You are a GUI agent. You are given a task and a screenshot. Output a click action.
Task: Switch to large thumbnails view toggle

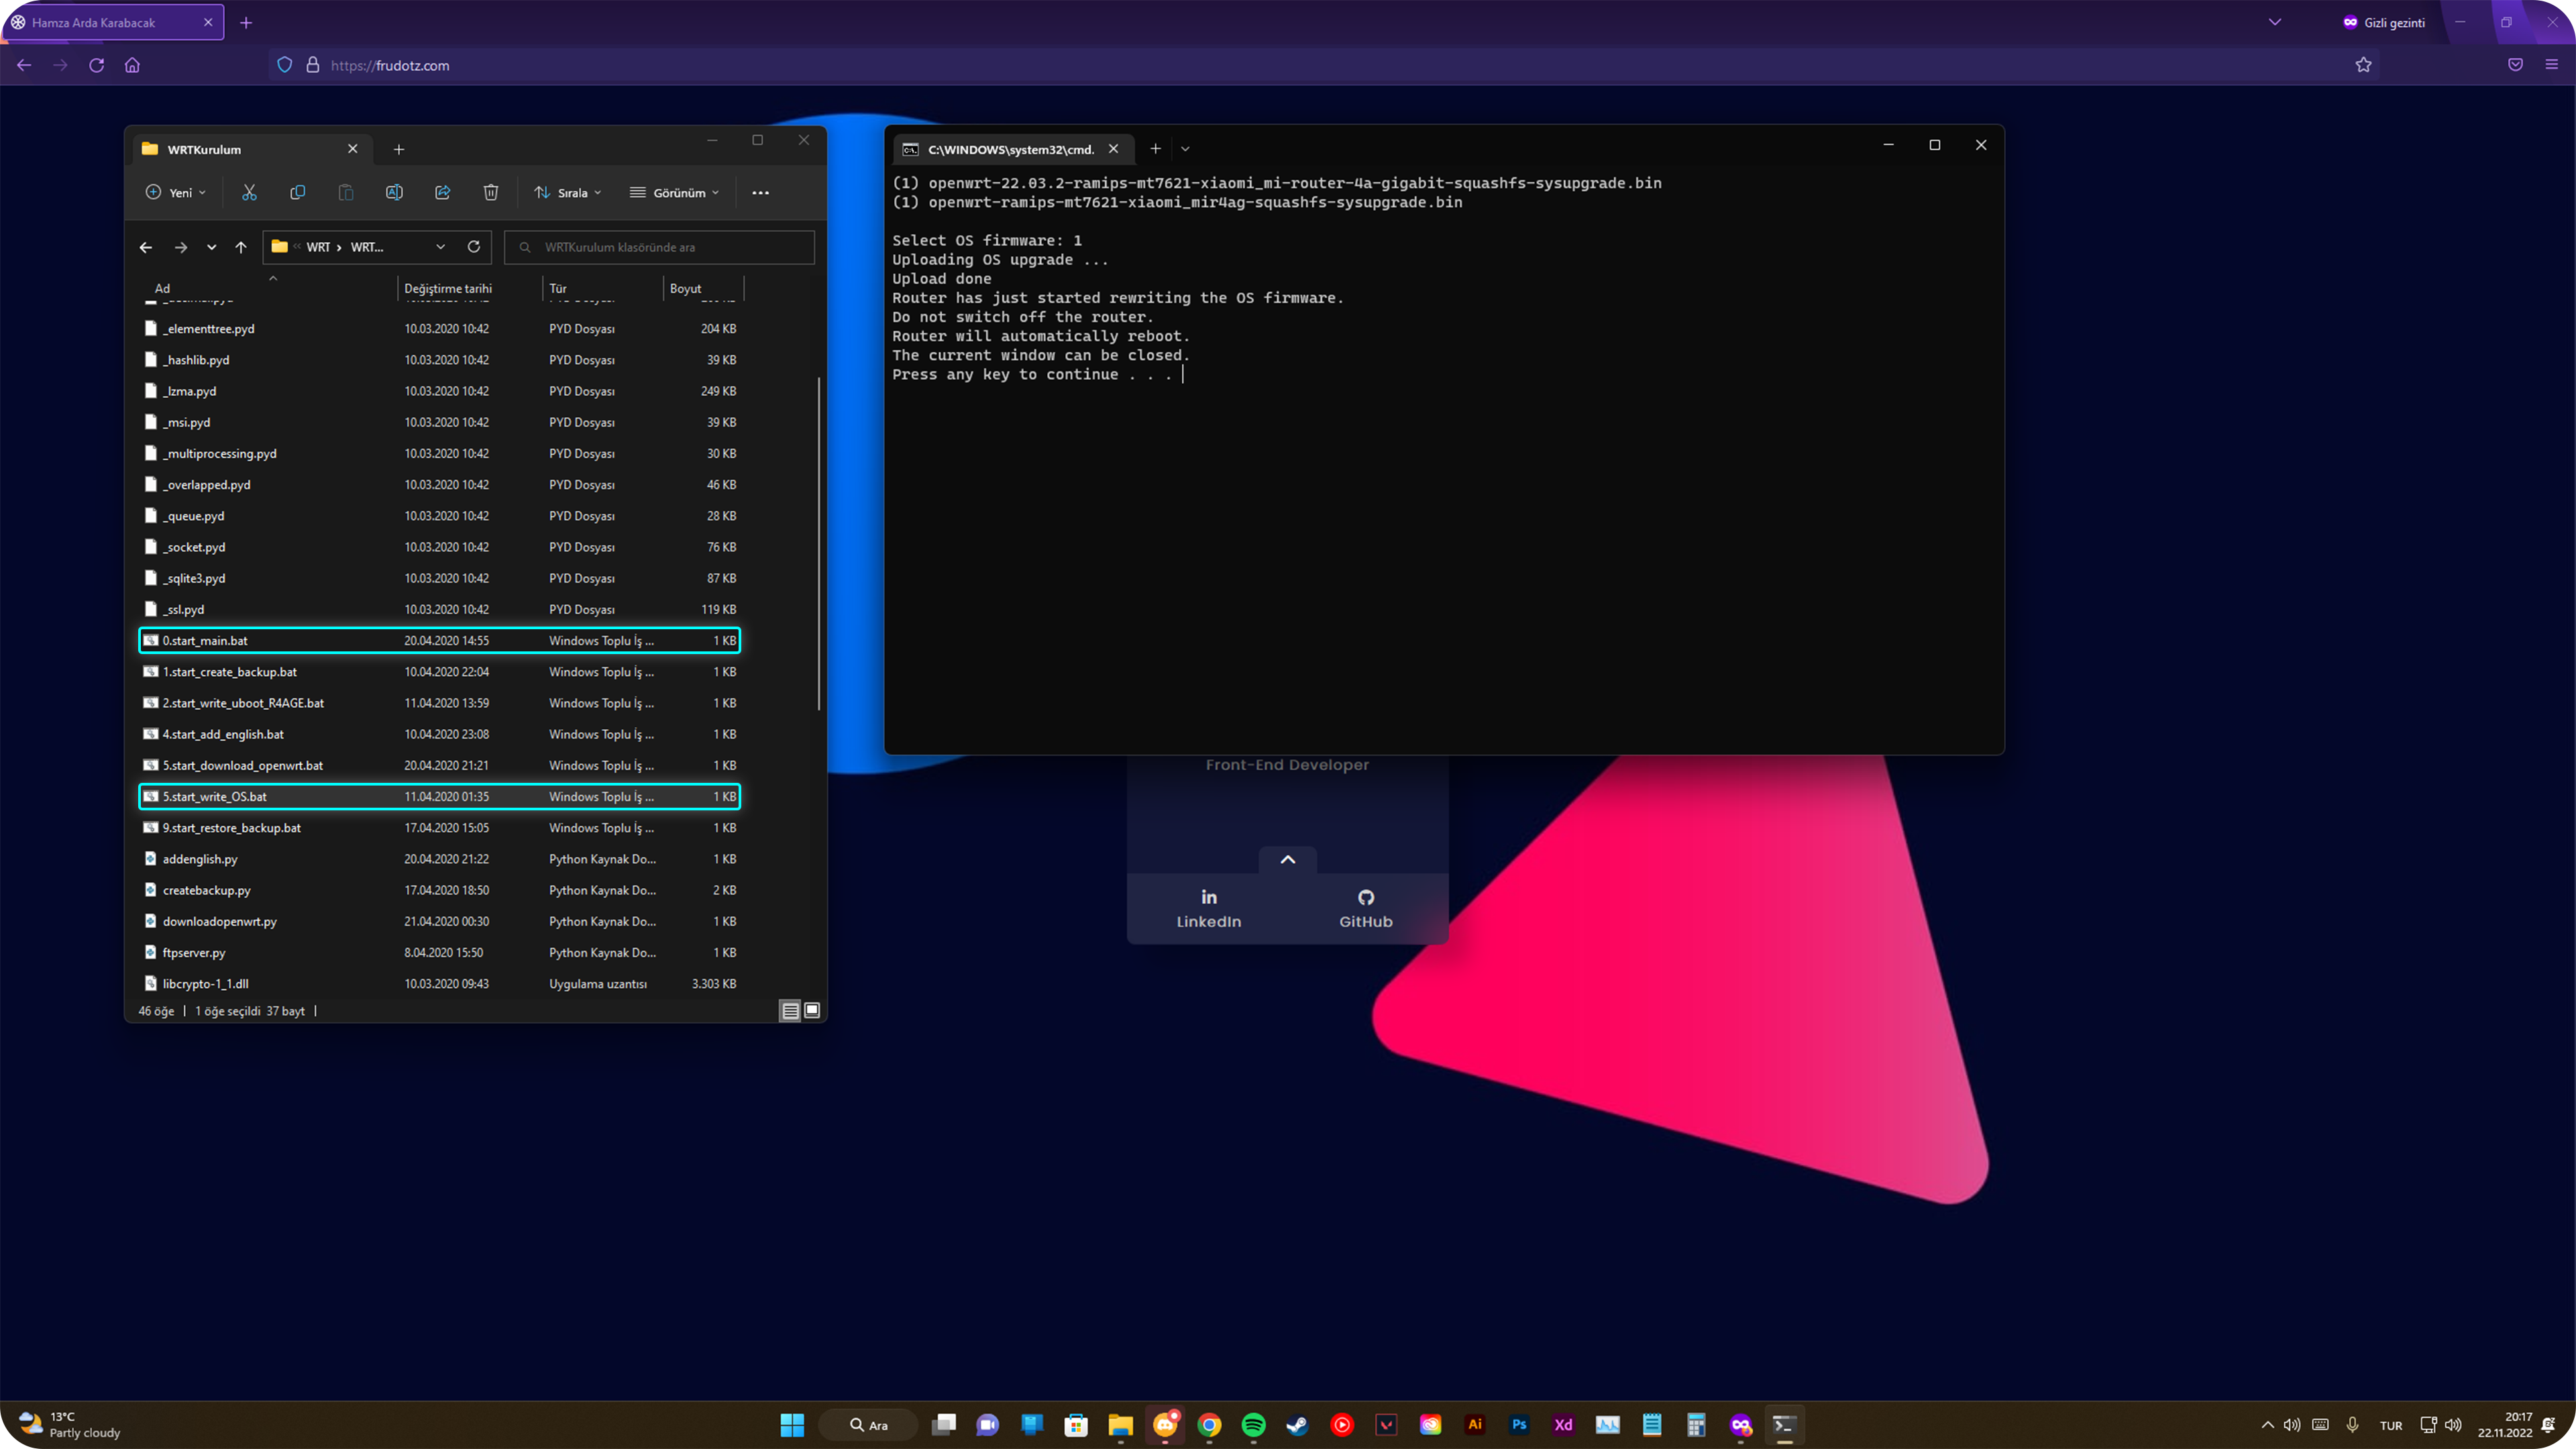click(812, 1010)
